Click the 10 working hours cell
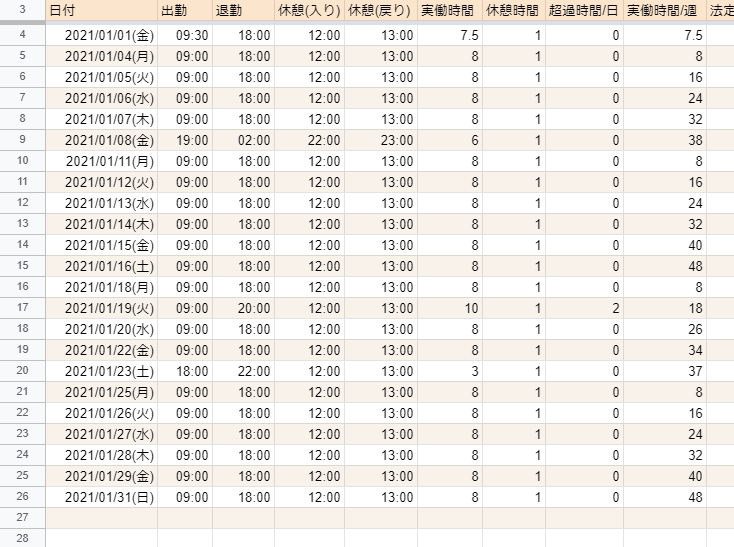The height and width of the screenshot is (547, 734). coord(450,308)
